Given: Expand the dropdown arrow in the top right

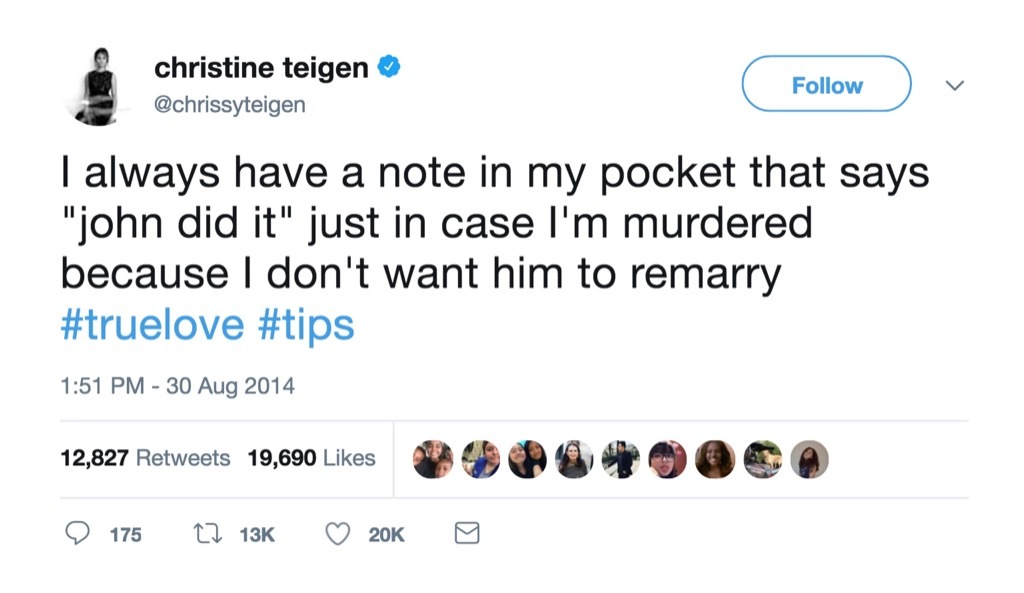Looking at the screenshot, I should pos(954,87).
